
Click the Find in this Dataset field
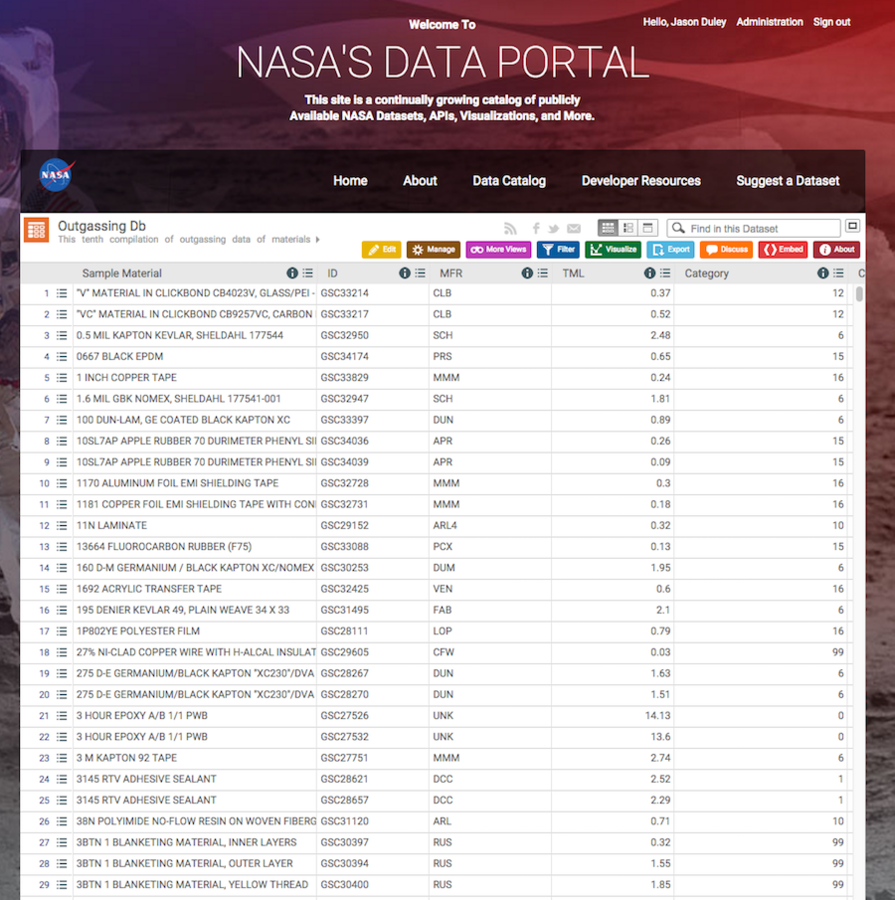754,228
